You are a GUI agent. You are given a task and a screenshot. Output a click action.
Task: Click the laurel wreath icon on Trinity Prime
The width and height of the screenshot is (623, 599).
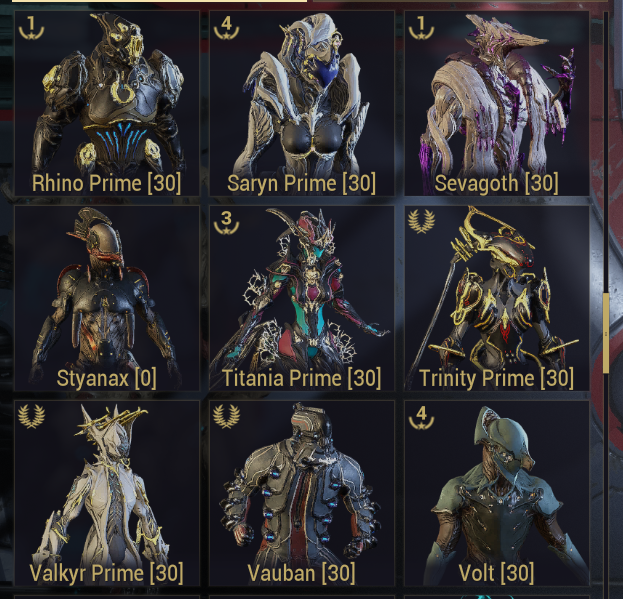[421, 221]
